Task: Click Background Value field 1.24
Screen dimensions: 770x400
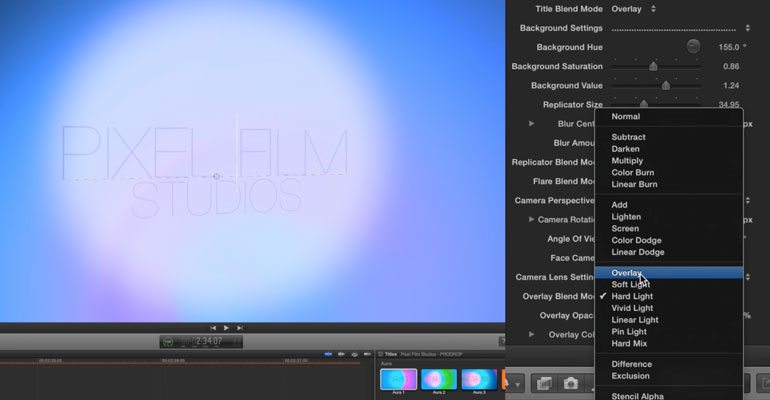Action: (x=731, y=85)
